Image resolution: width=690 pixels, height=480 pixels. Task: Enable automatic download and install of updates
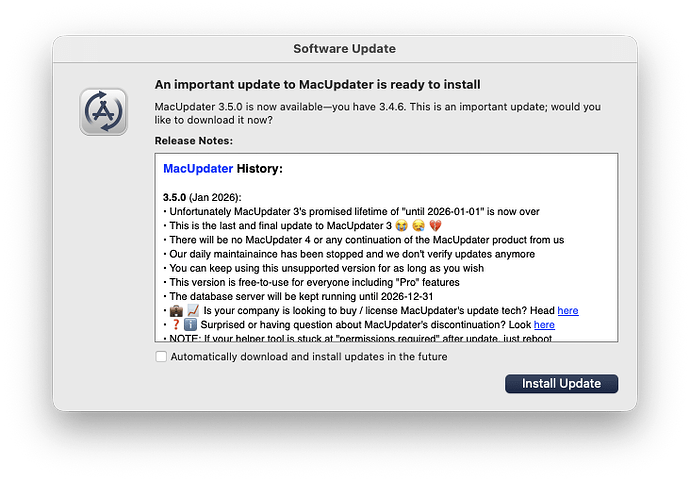(161, 356)
